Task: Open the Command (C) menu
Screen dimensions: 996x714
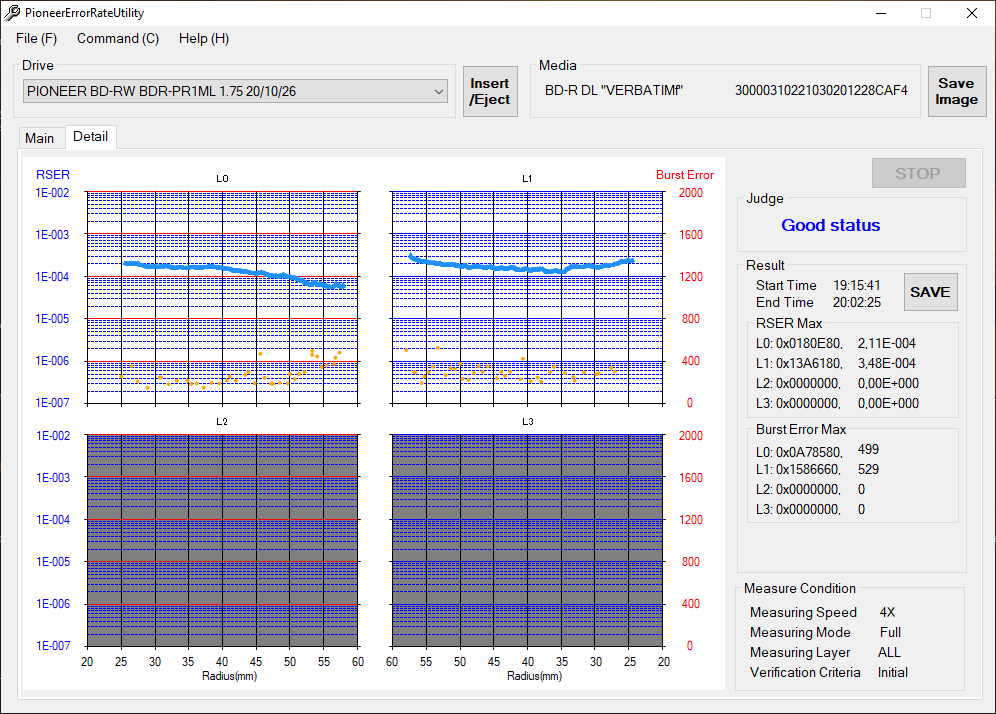Action: [118, 39]
